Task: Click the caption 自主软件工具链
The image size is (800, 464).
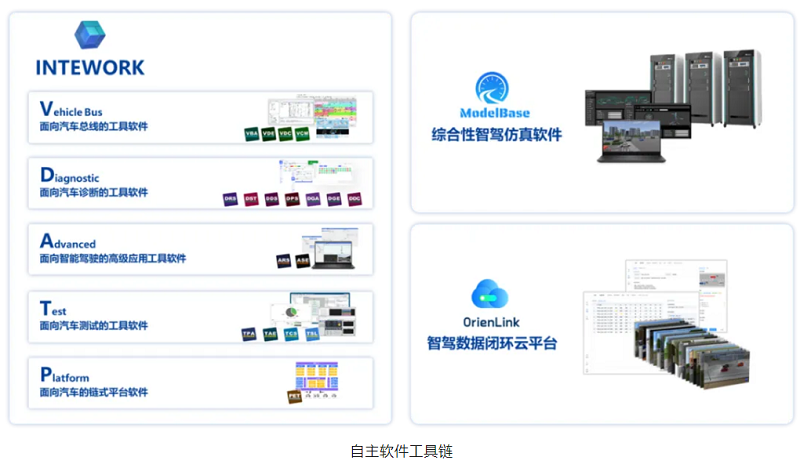Action: 402,451
